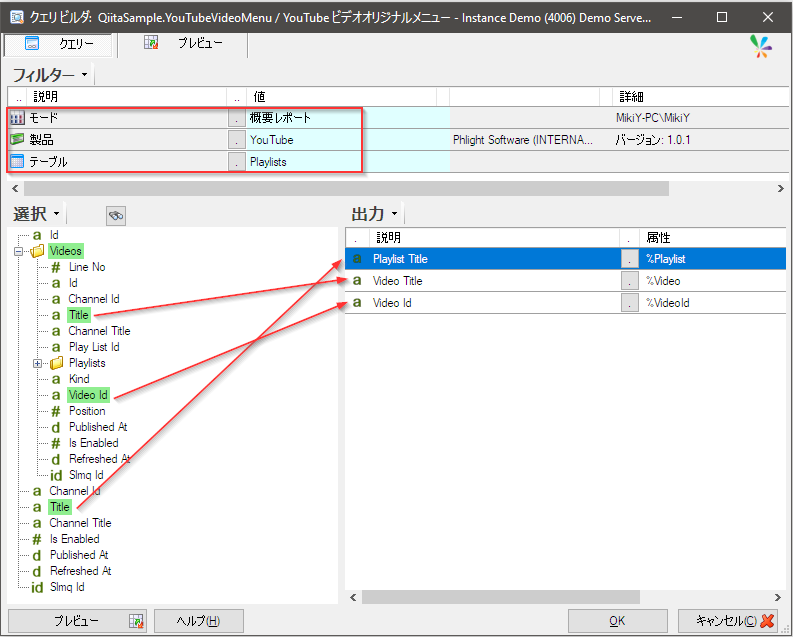The width and height of the screenshot is (793, 637).
Task: Click the モード filter row icon
Action: (x=17, y=118)
